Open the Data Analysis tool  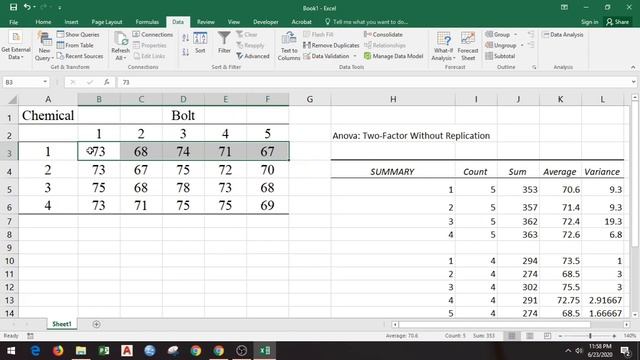(563, 35)
